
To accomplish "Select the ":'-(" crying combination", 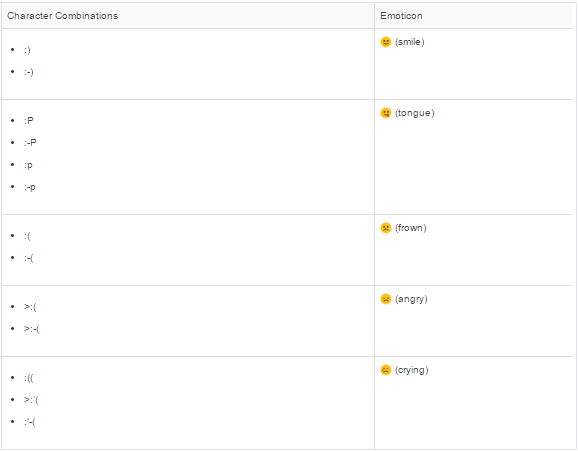I will pyautogui.click(x=30, y=422).
